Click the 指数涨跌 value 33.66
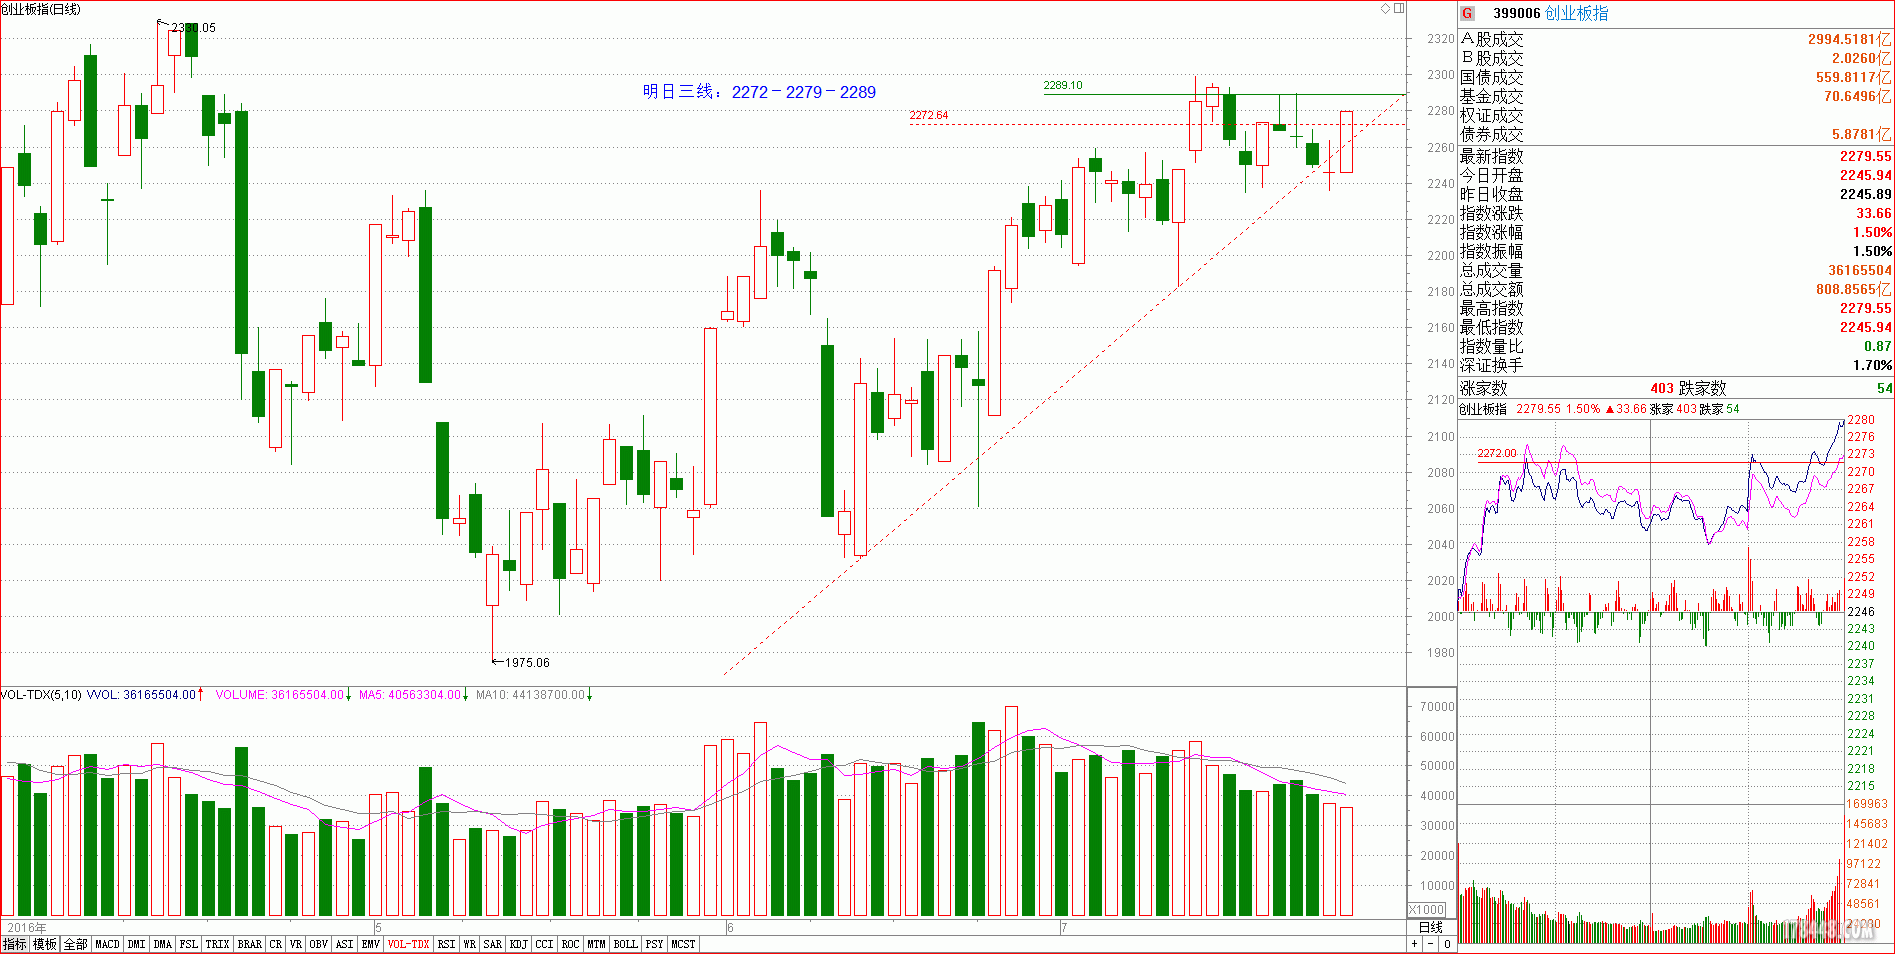Image resolution: width=1895 pixels, height=954 pixels. [1873, 213]
